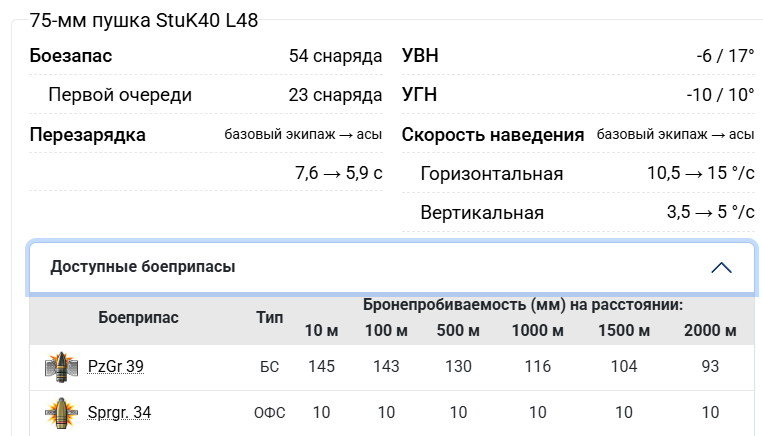
Task: Click the PzGr 39 shell icon
Action: (x=61, y=366)
